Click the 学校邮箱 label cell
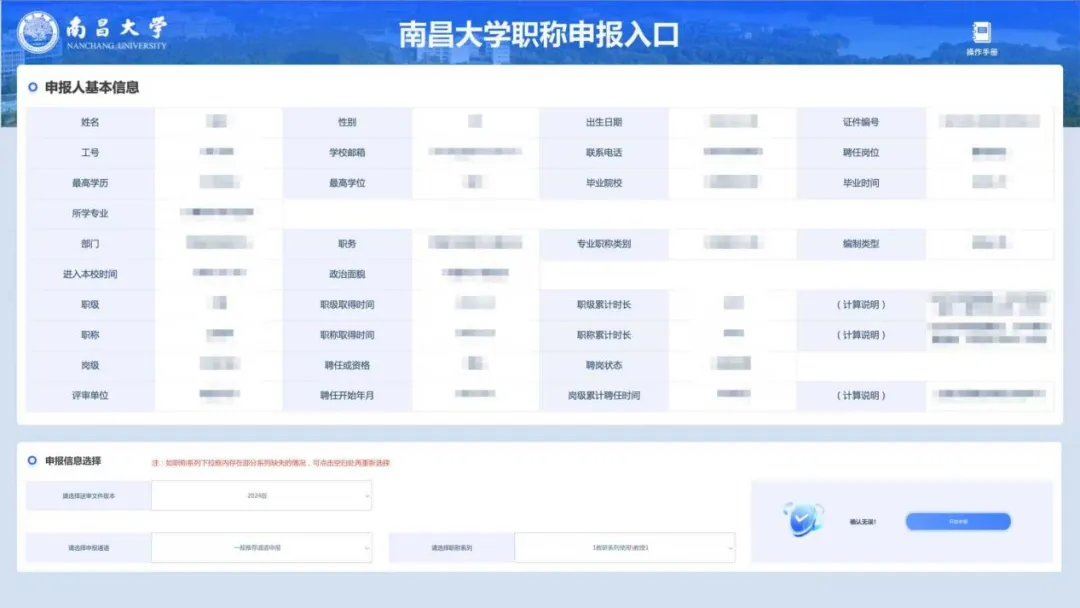 (x=347, y=153)
